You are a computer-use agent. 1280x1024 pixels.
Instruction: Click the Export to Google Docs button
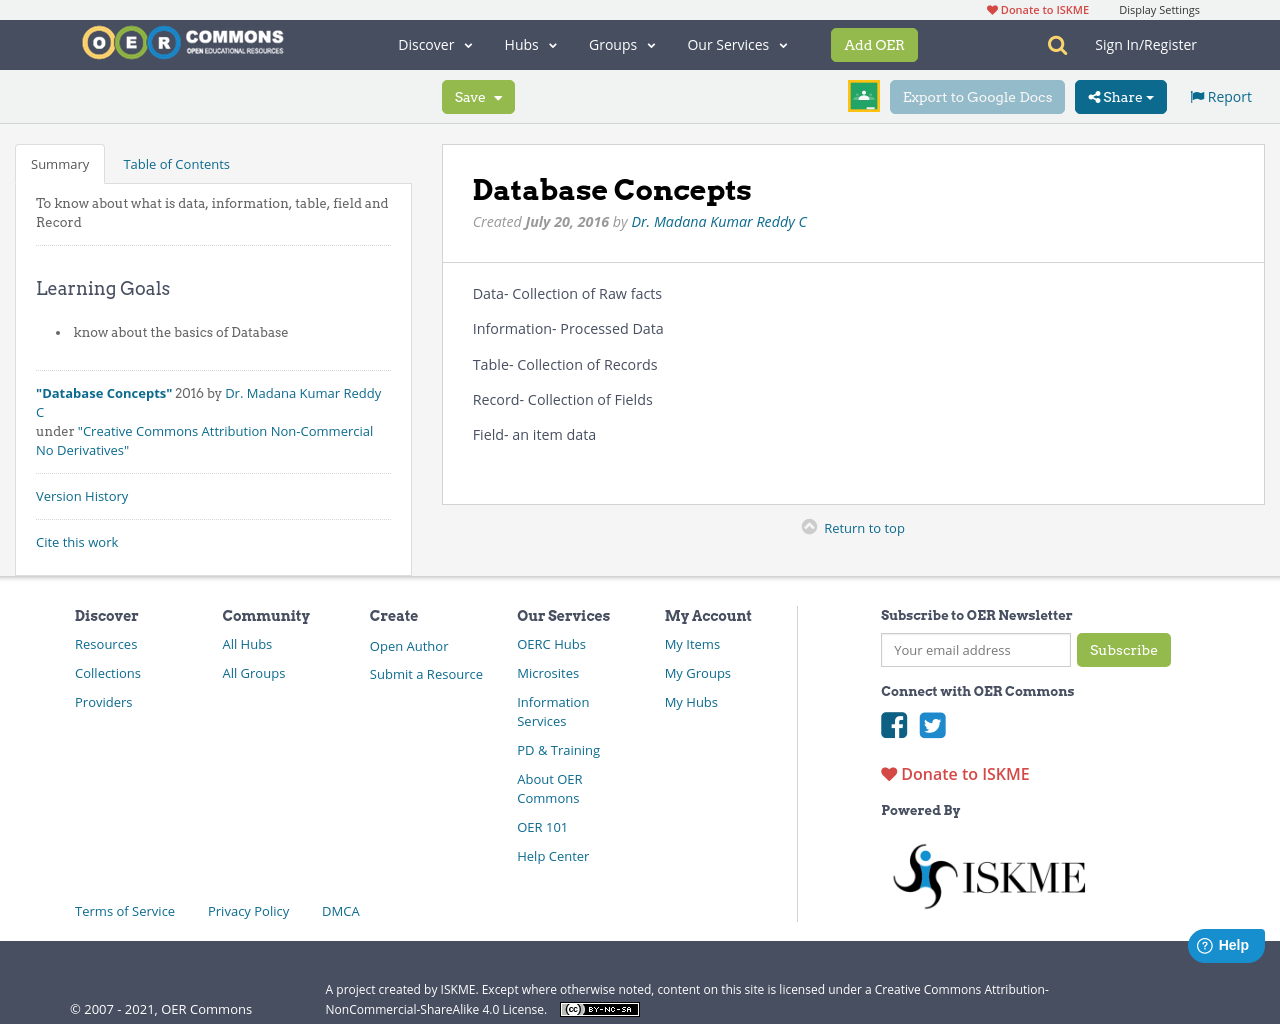coord(977,96)
